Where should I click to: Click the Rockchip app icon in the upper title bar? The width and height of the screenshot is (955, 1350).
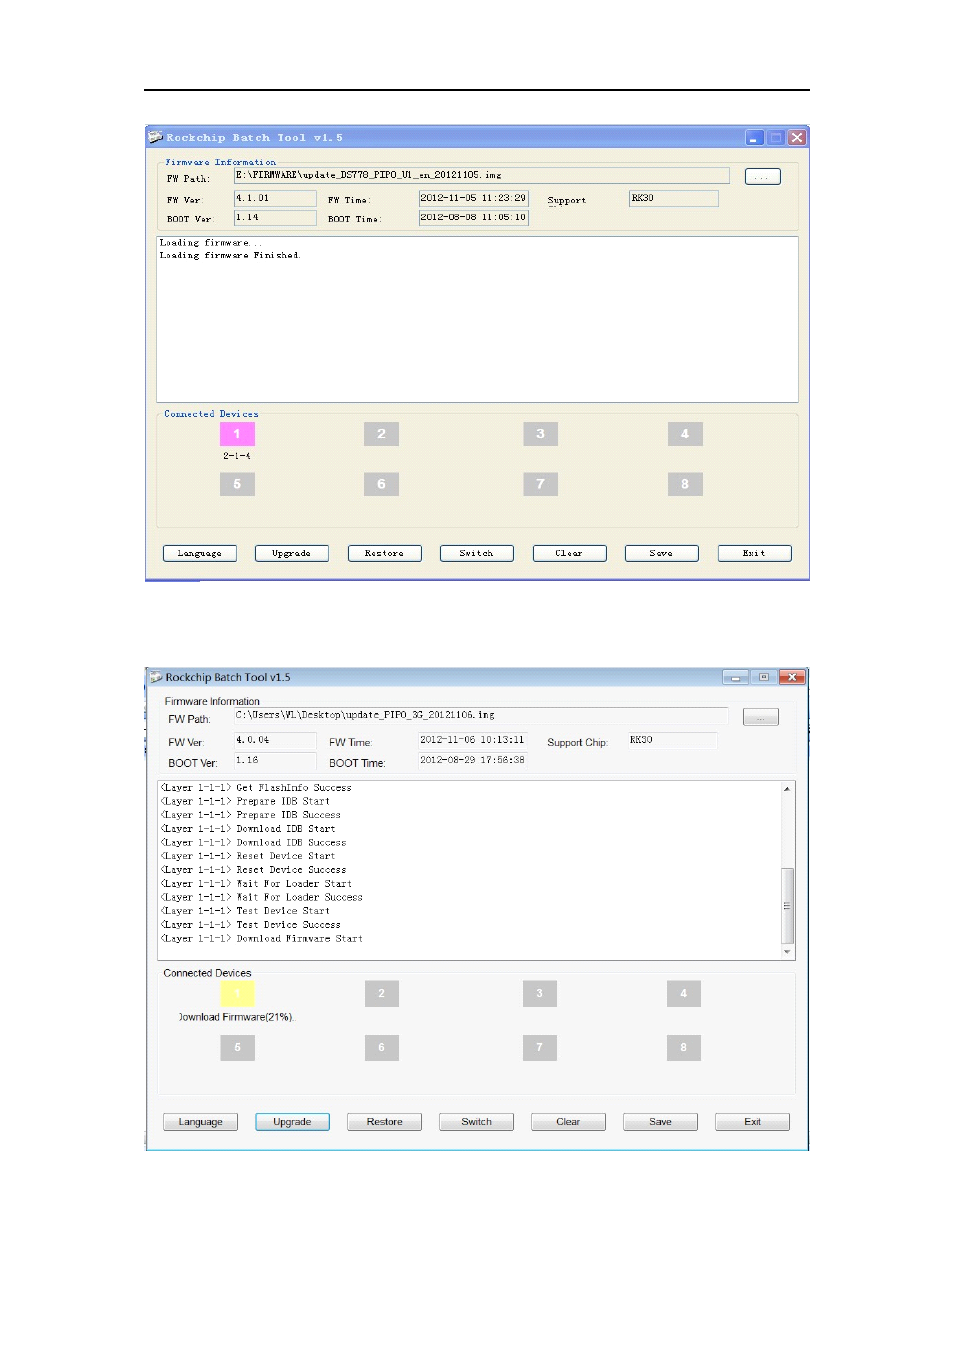point(155,137)
